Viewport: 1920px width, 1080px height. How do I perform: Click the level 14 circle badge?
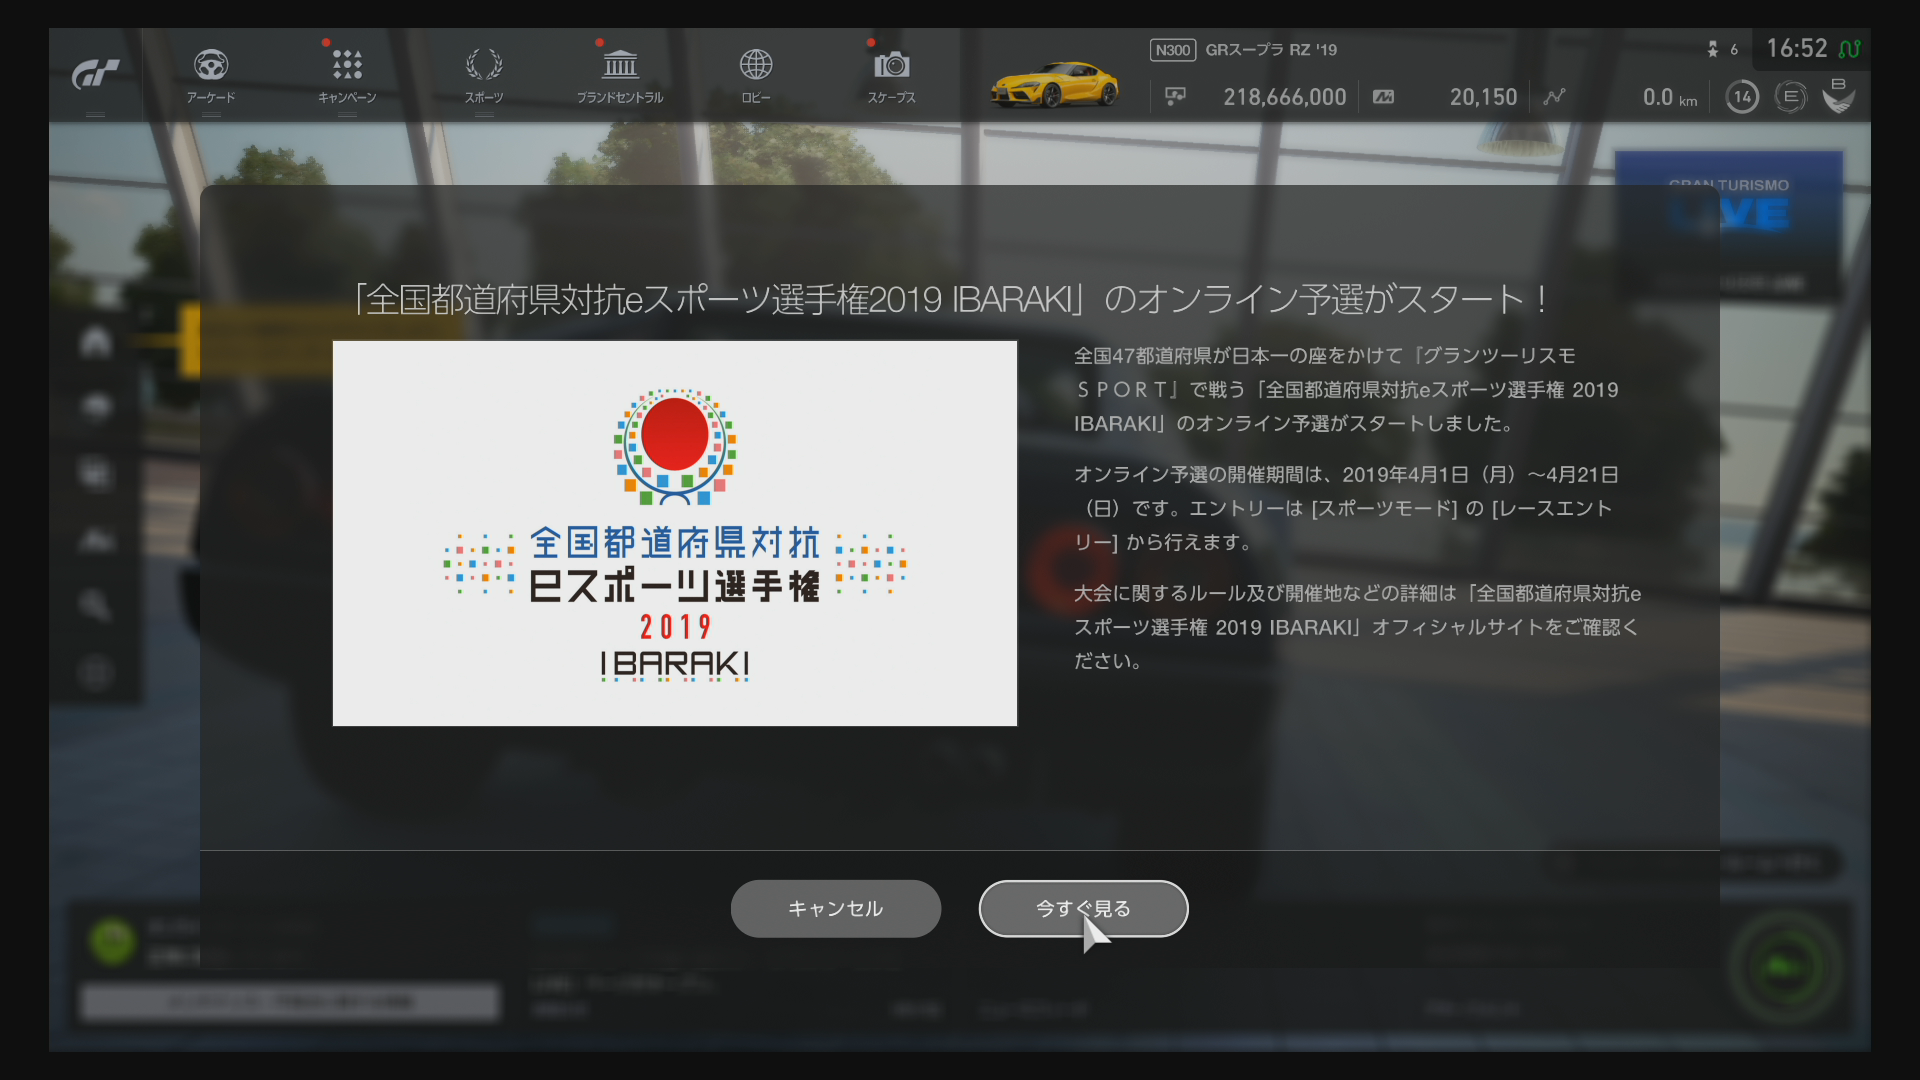(x=1742, y=97)
